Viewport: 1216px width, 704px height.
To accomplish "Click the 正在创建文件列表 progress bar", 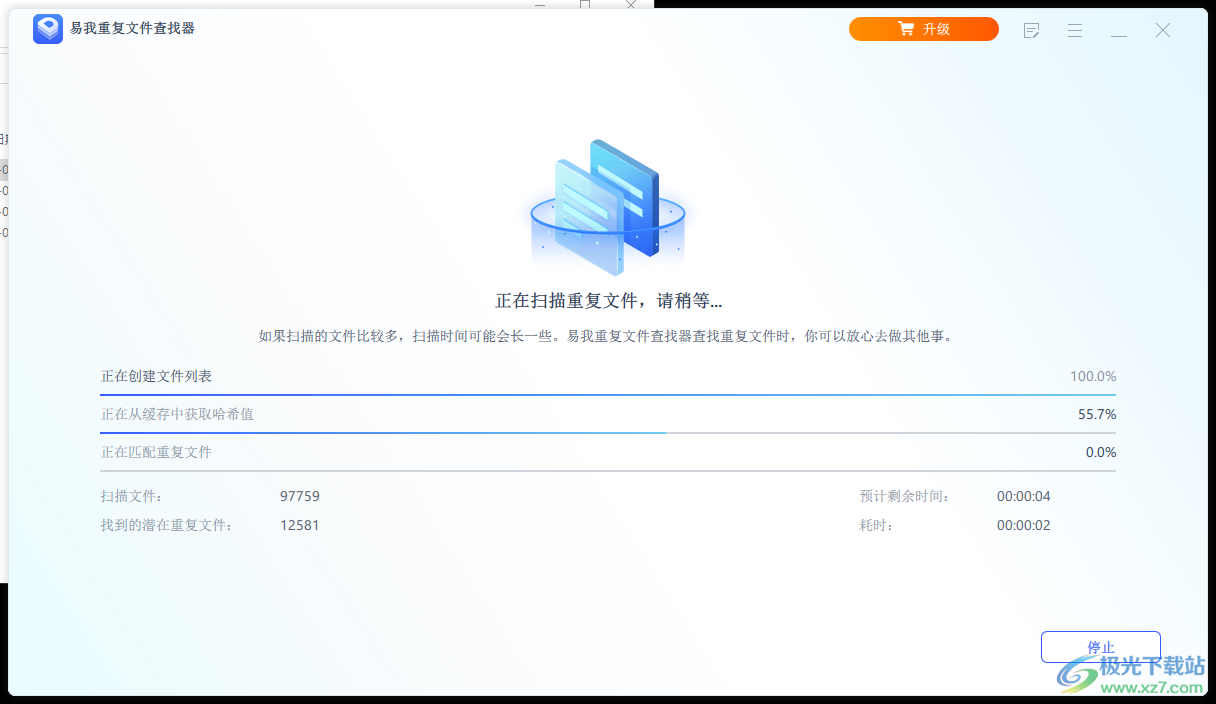I will point(608,395).
